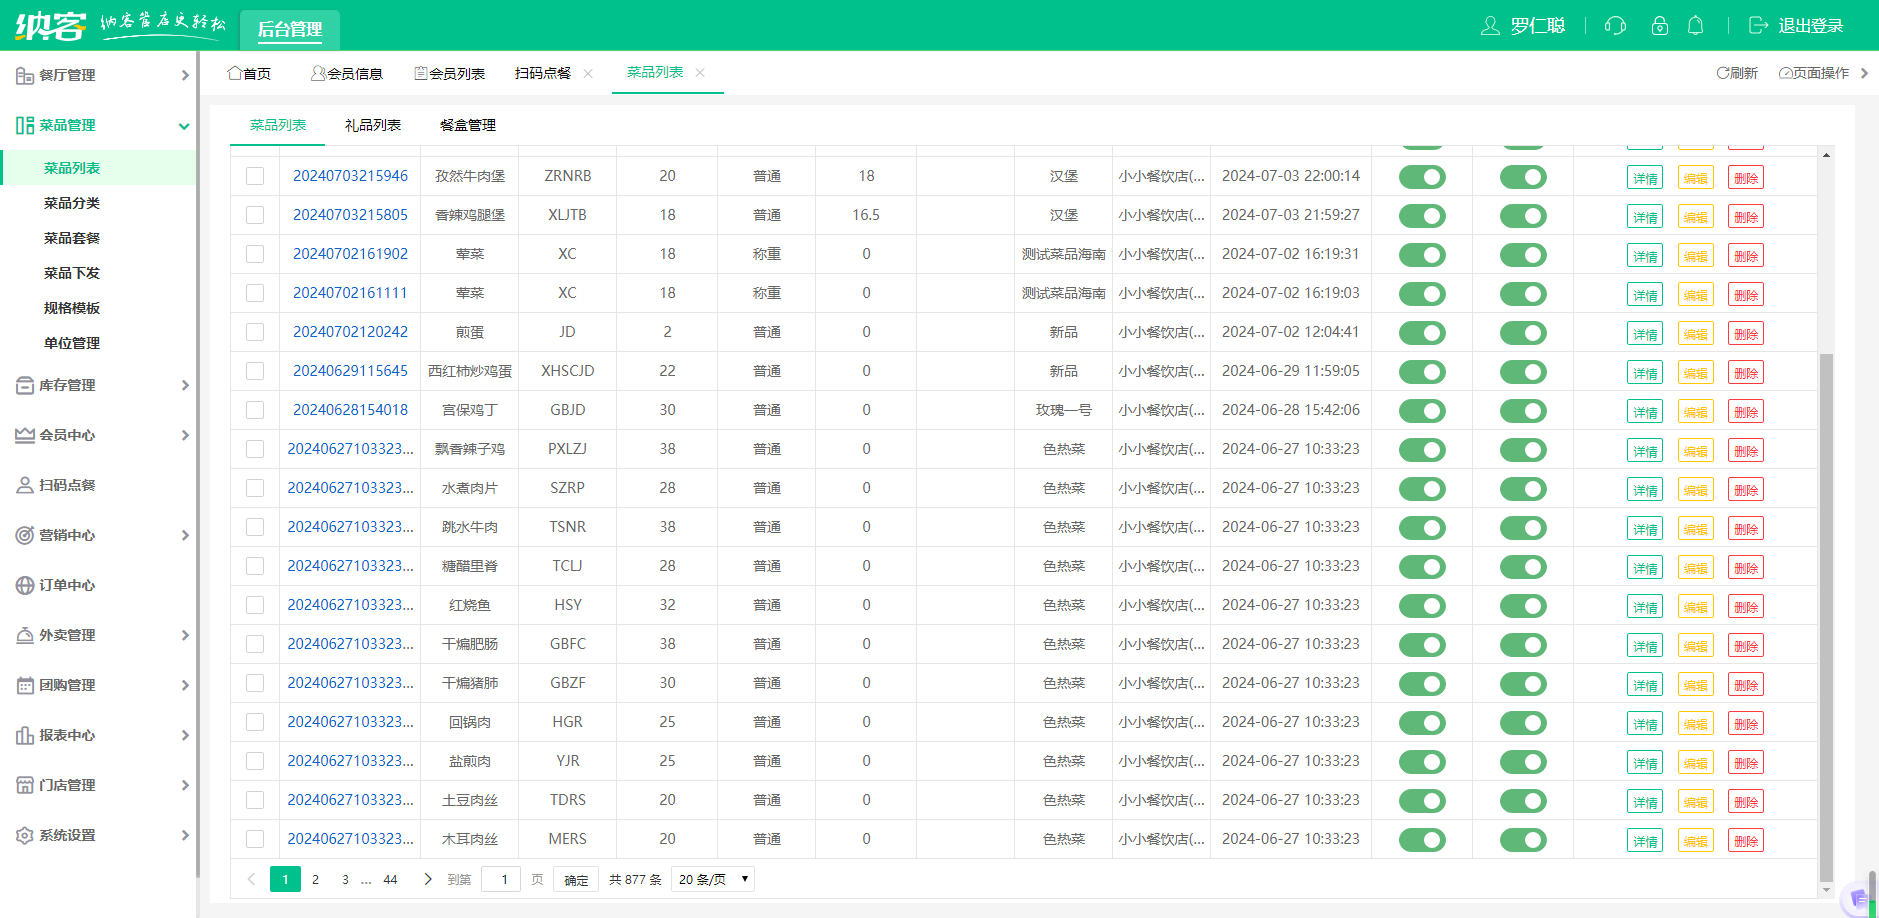Toggle the first switch in 香辣鸡腿堡 row
The height and width of the screenshot is (918, 1879).
click(1422, 216)
